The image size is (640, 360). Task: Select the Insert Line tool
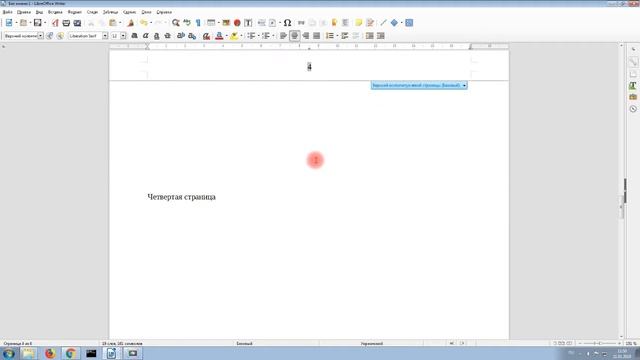pos(383,23)
